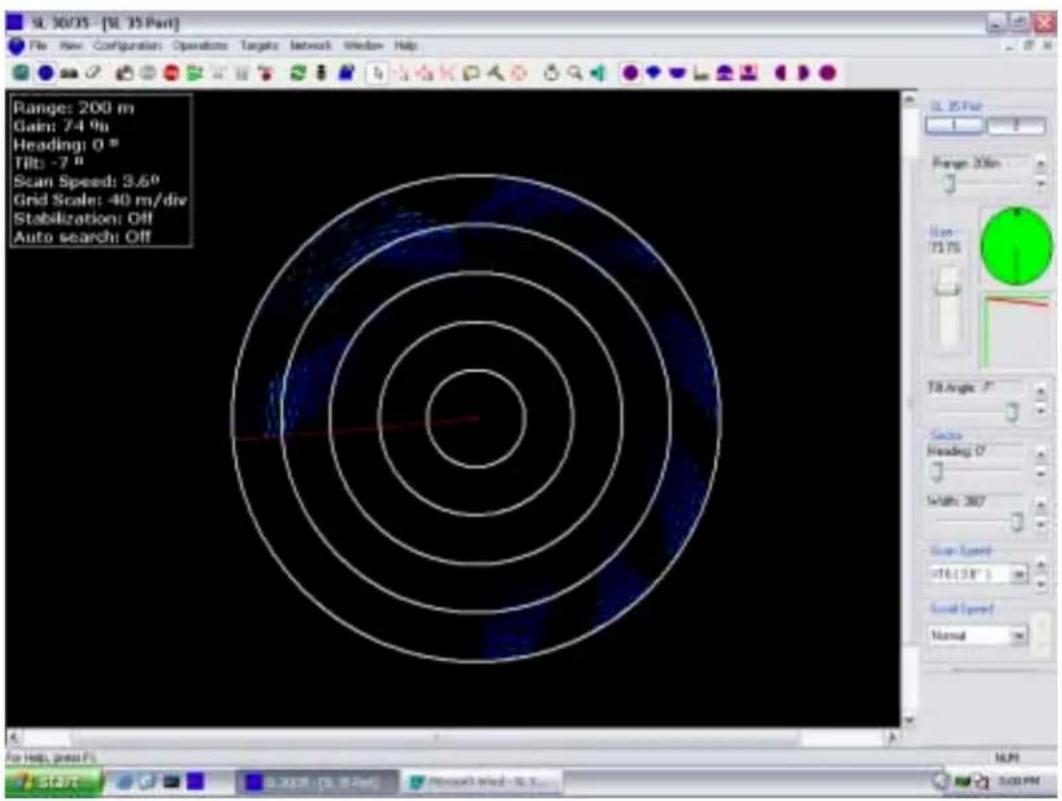Click the purple circle icon beside green speaker

pyautogui.click(x=630, y=72)
